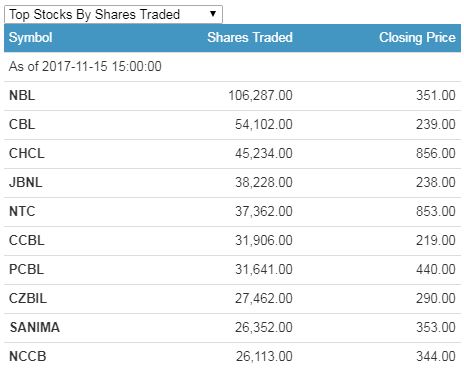Open the JBNL stock symbol
Image resolution: width=464 pixels, height=370 pixels.
pyautogui.click(x=26, y=182)
